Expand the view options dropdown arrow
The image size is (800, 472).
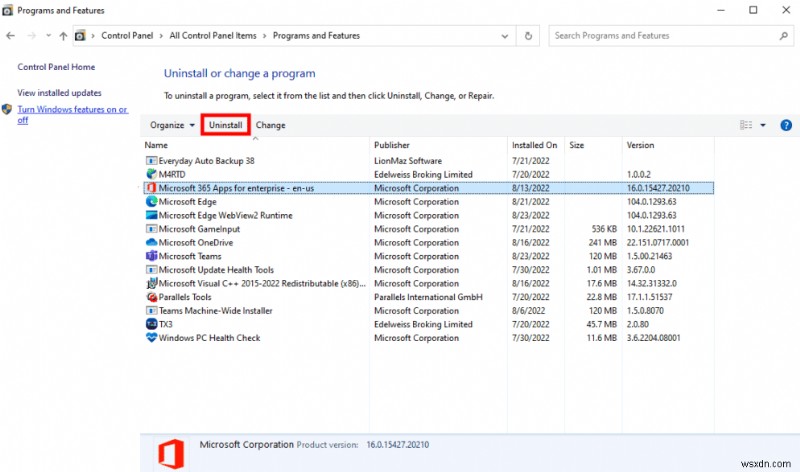pos(763,125)
